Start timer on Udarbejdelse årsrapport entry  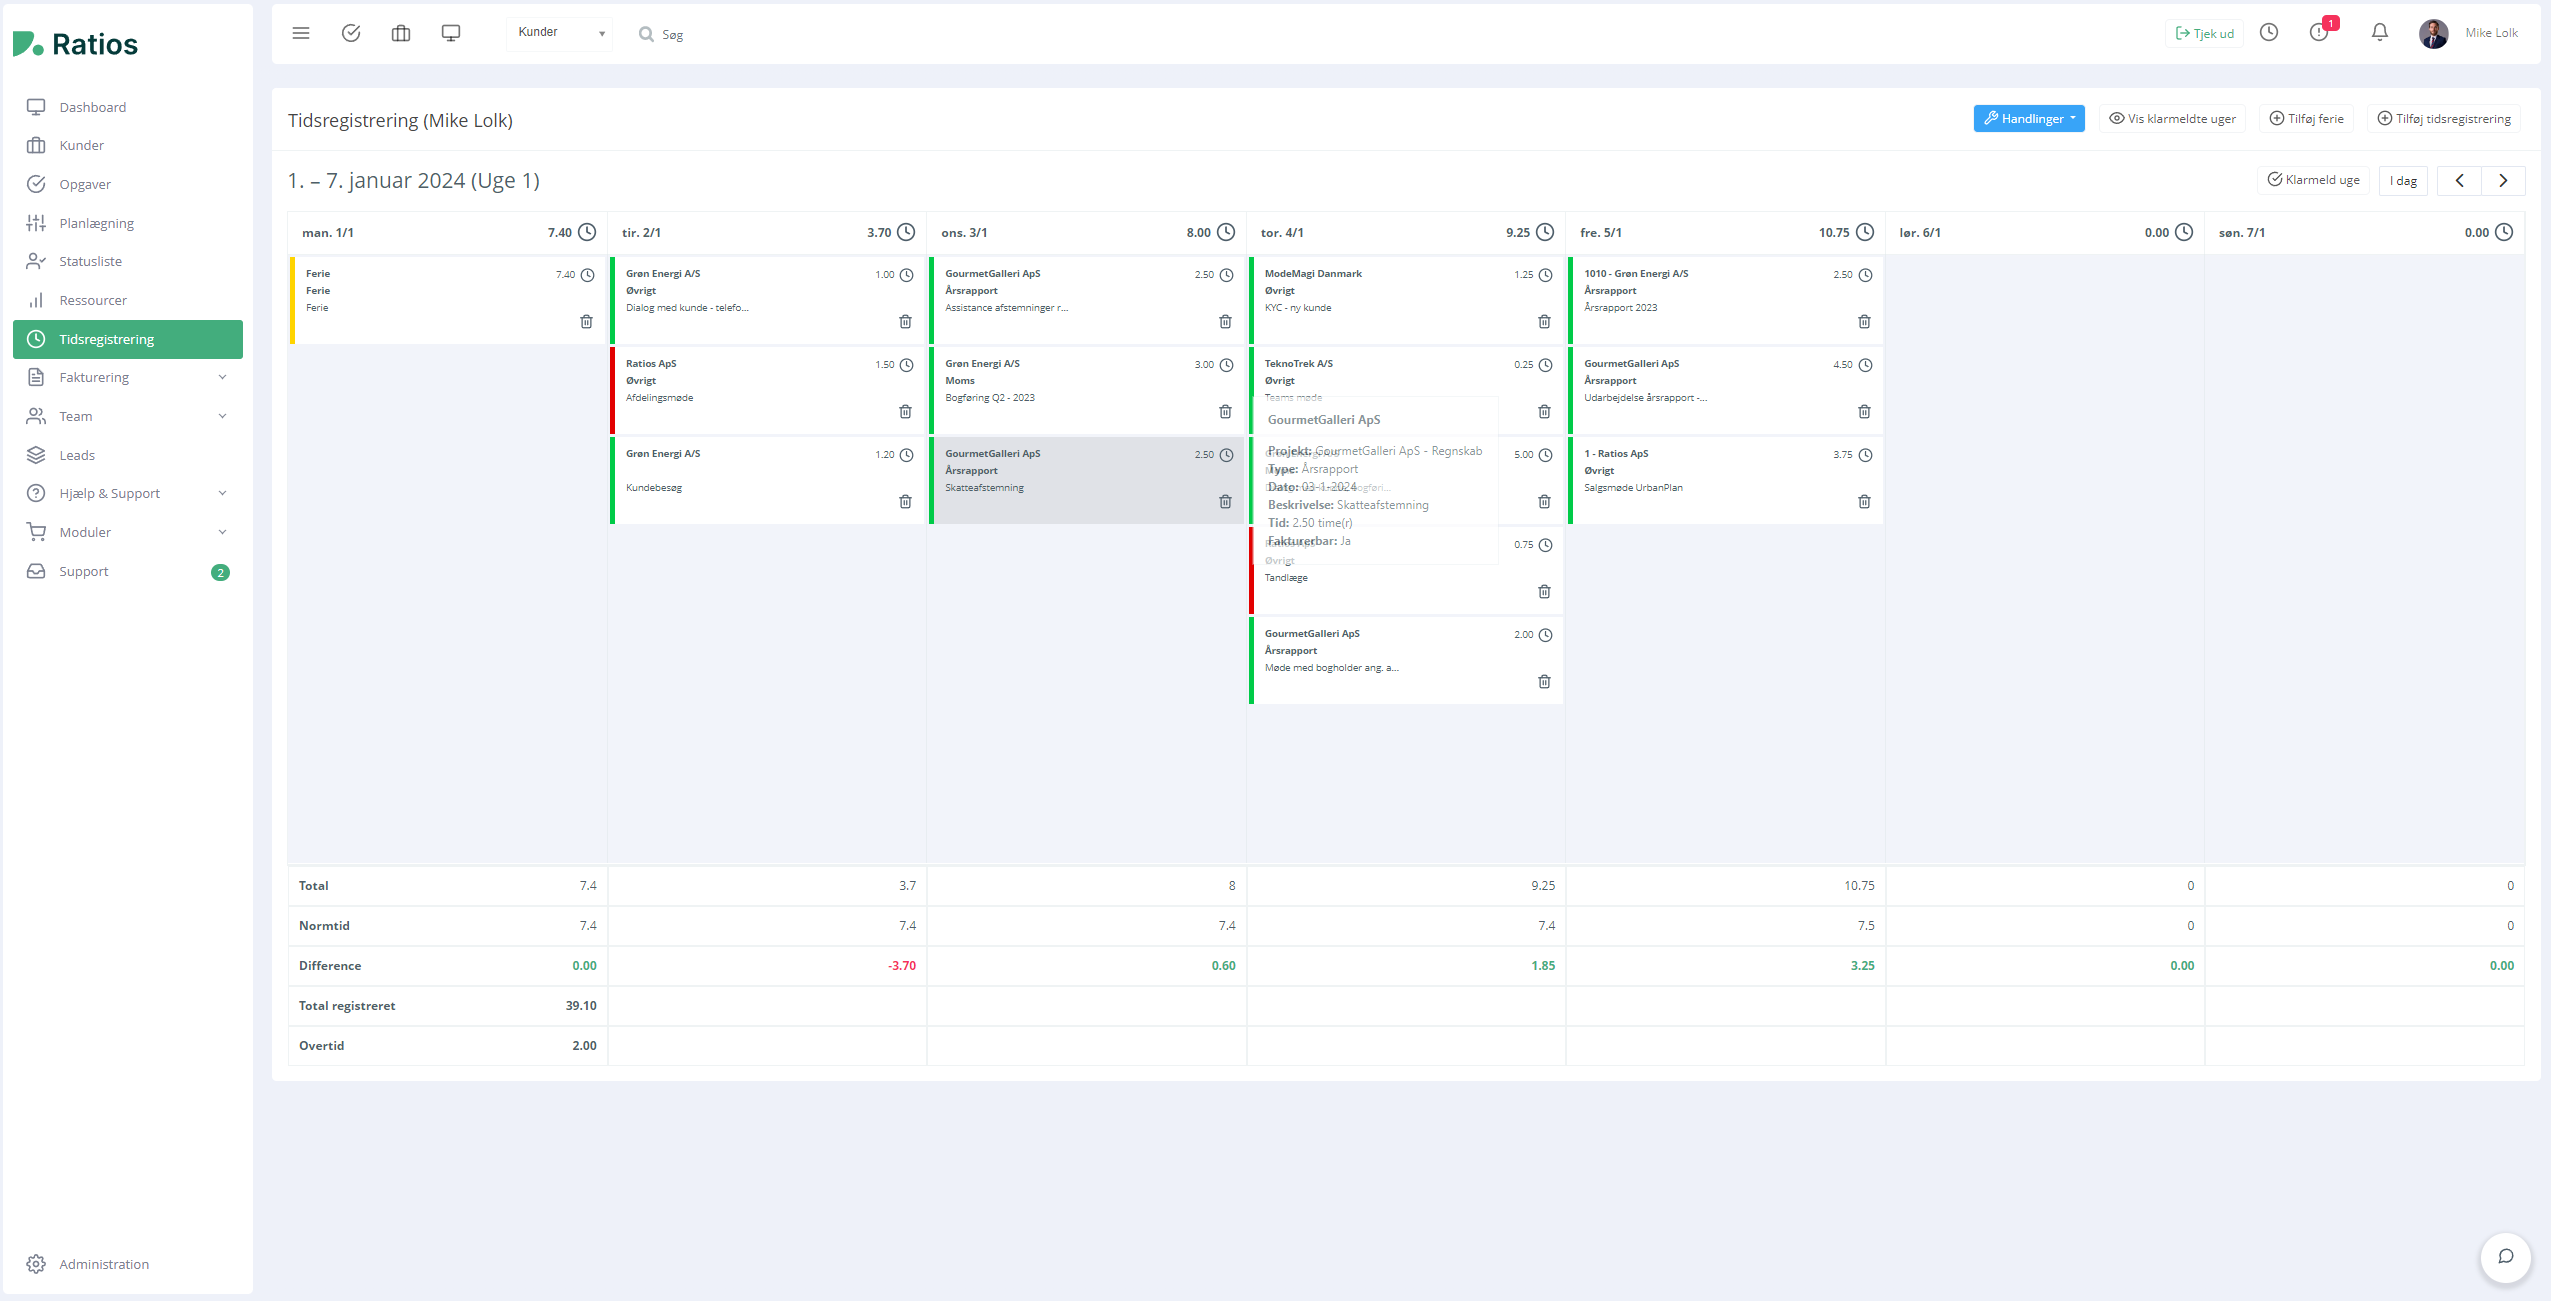(1865, 365)
